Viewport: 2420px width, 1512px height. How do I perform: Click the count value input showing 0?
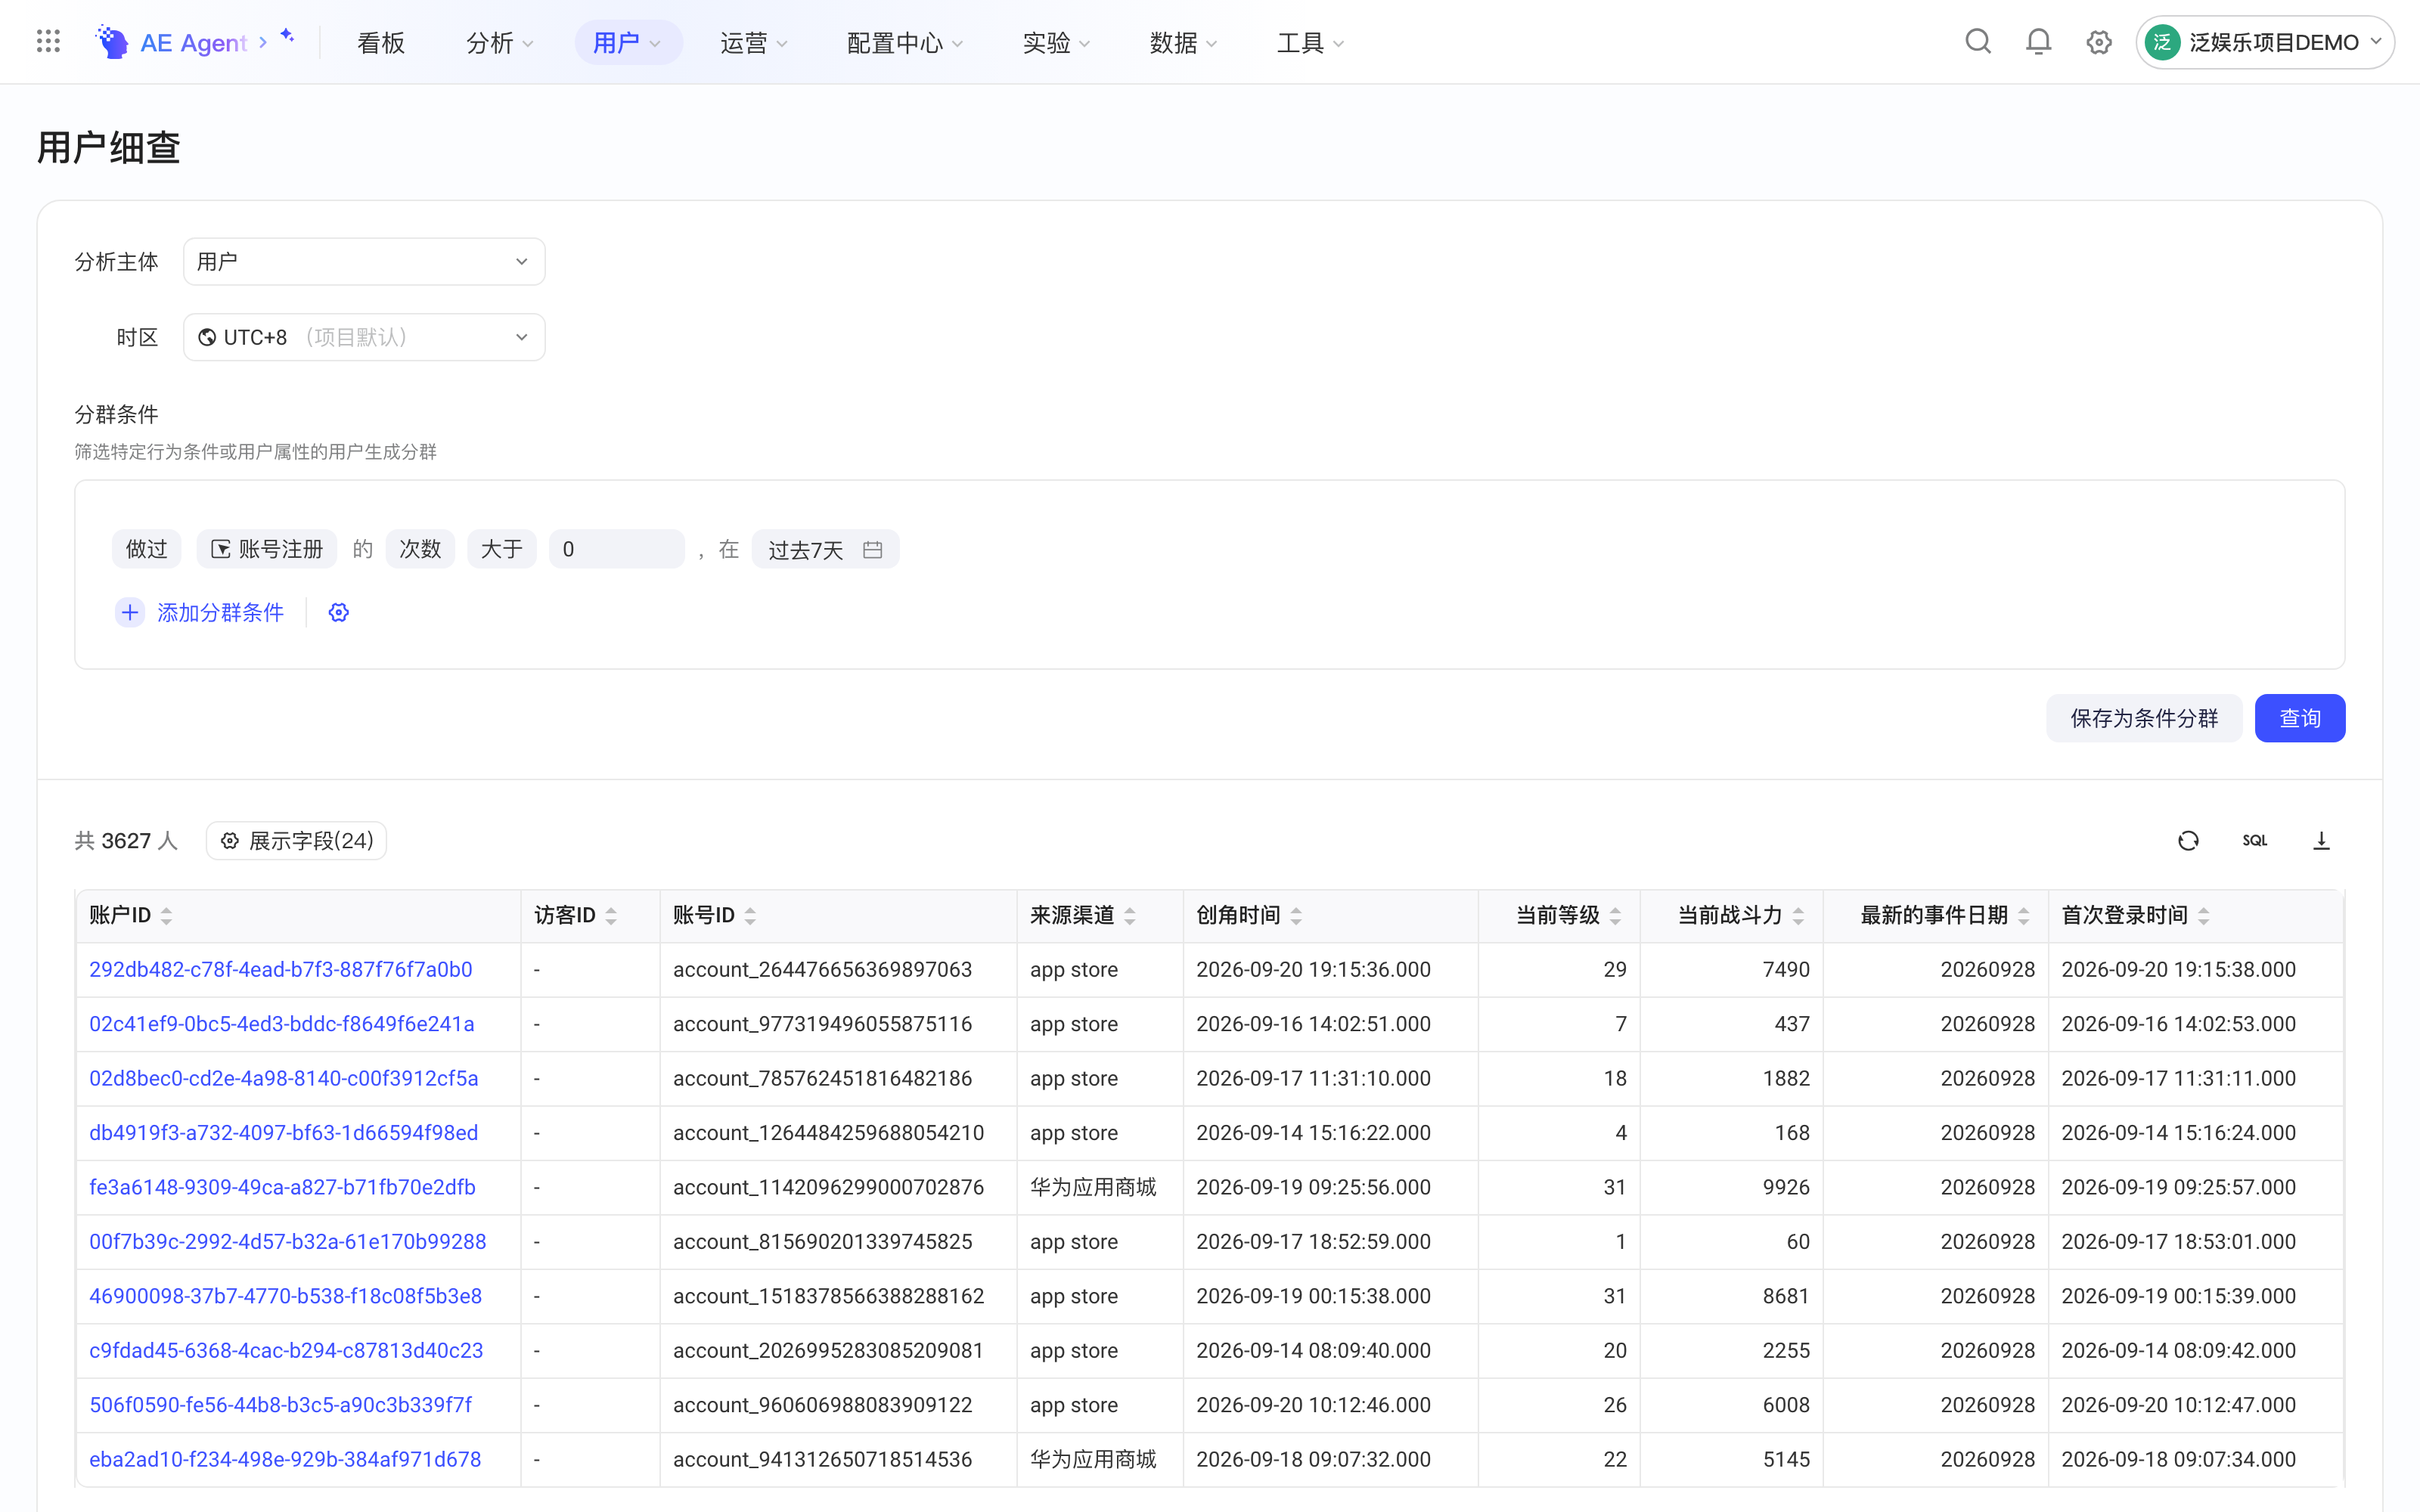(x=617, y=549)
